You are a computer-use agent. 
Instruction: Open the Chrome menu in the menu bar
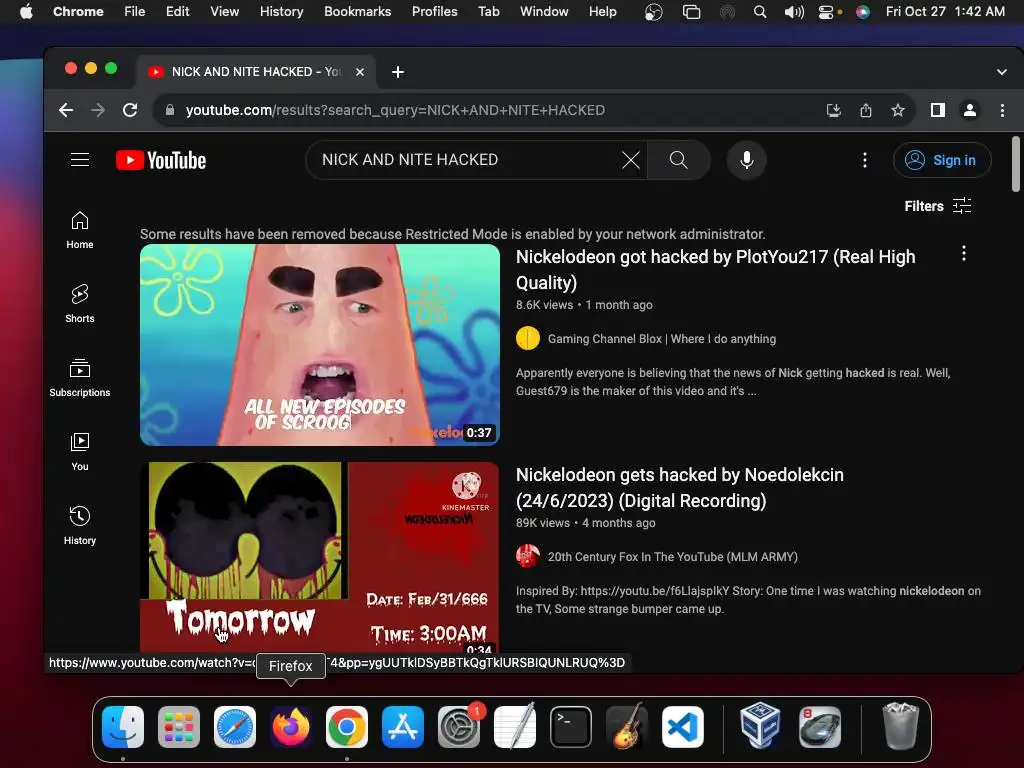click(x=78, y=11)
